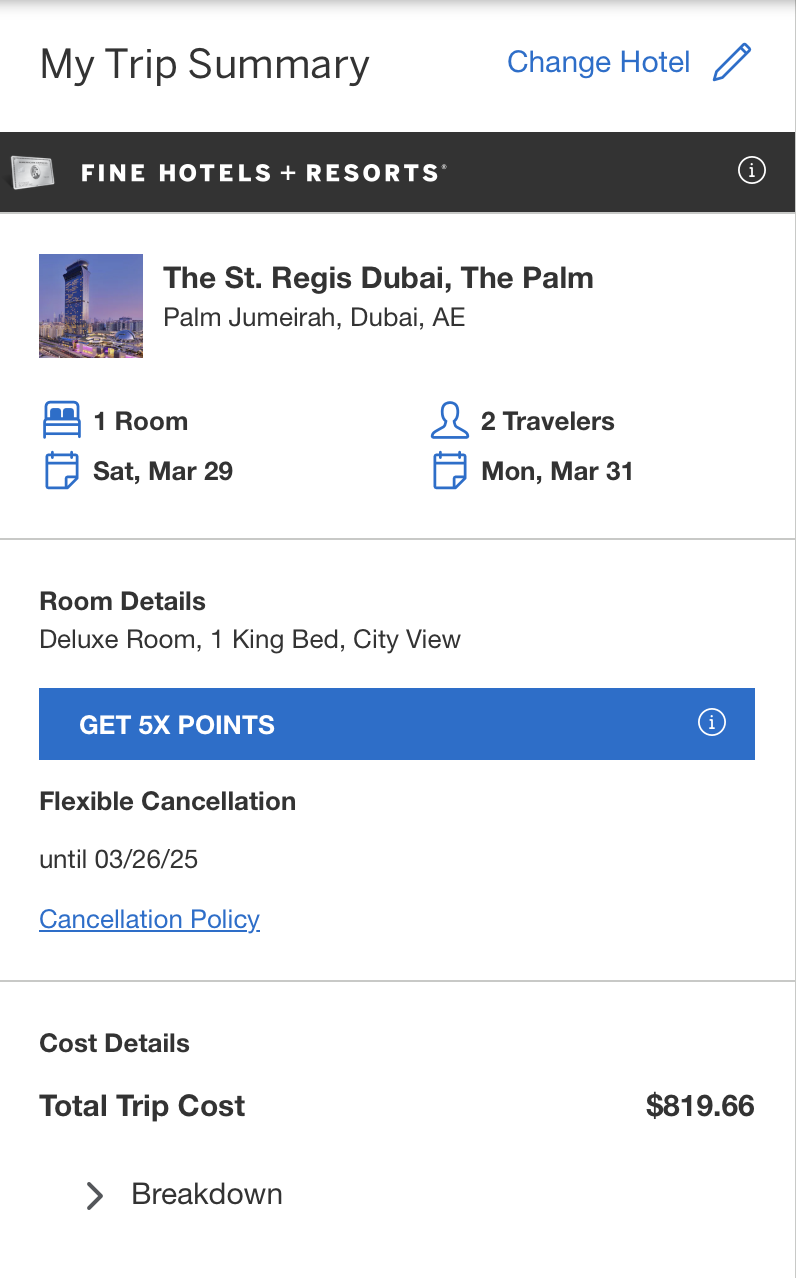Click the Amex Platinum card icon
Image resolution: width=796 pixels, height=1278 pixels.
pyautogui.click(x=31, y=173)
